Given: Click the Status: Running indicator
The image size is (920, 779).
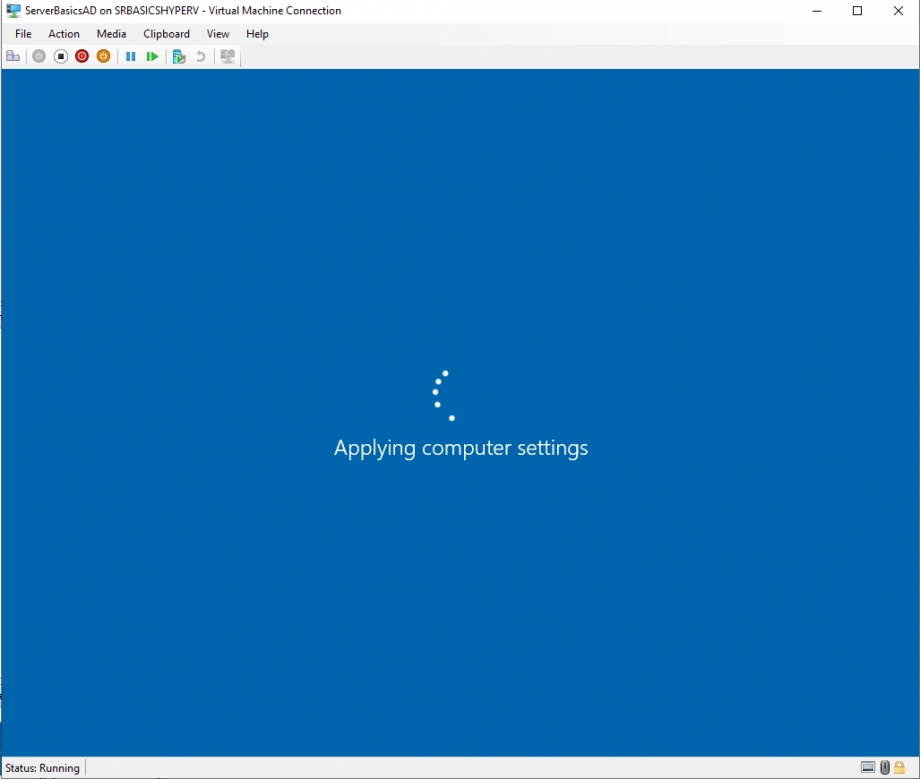Looking at the screenshot, I should click(42, 767).
